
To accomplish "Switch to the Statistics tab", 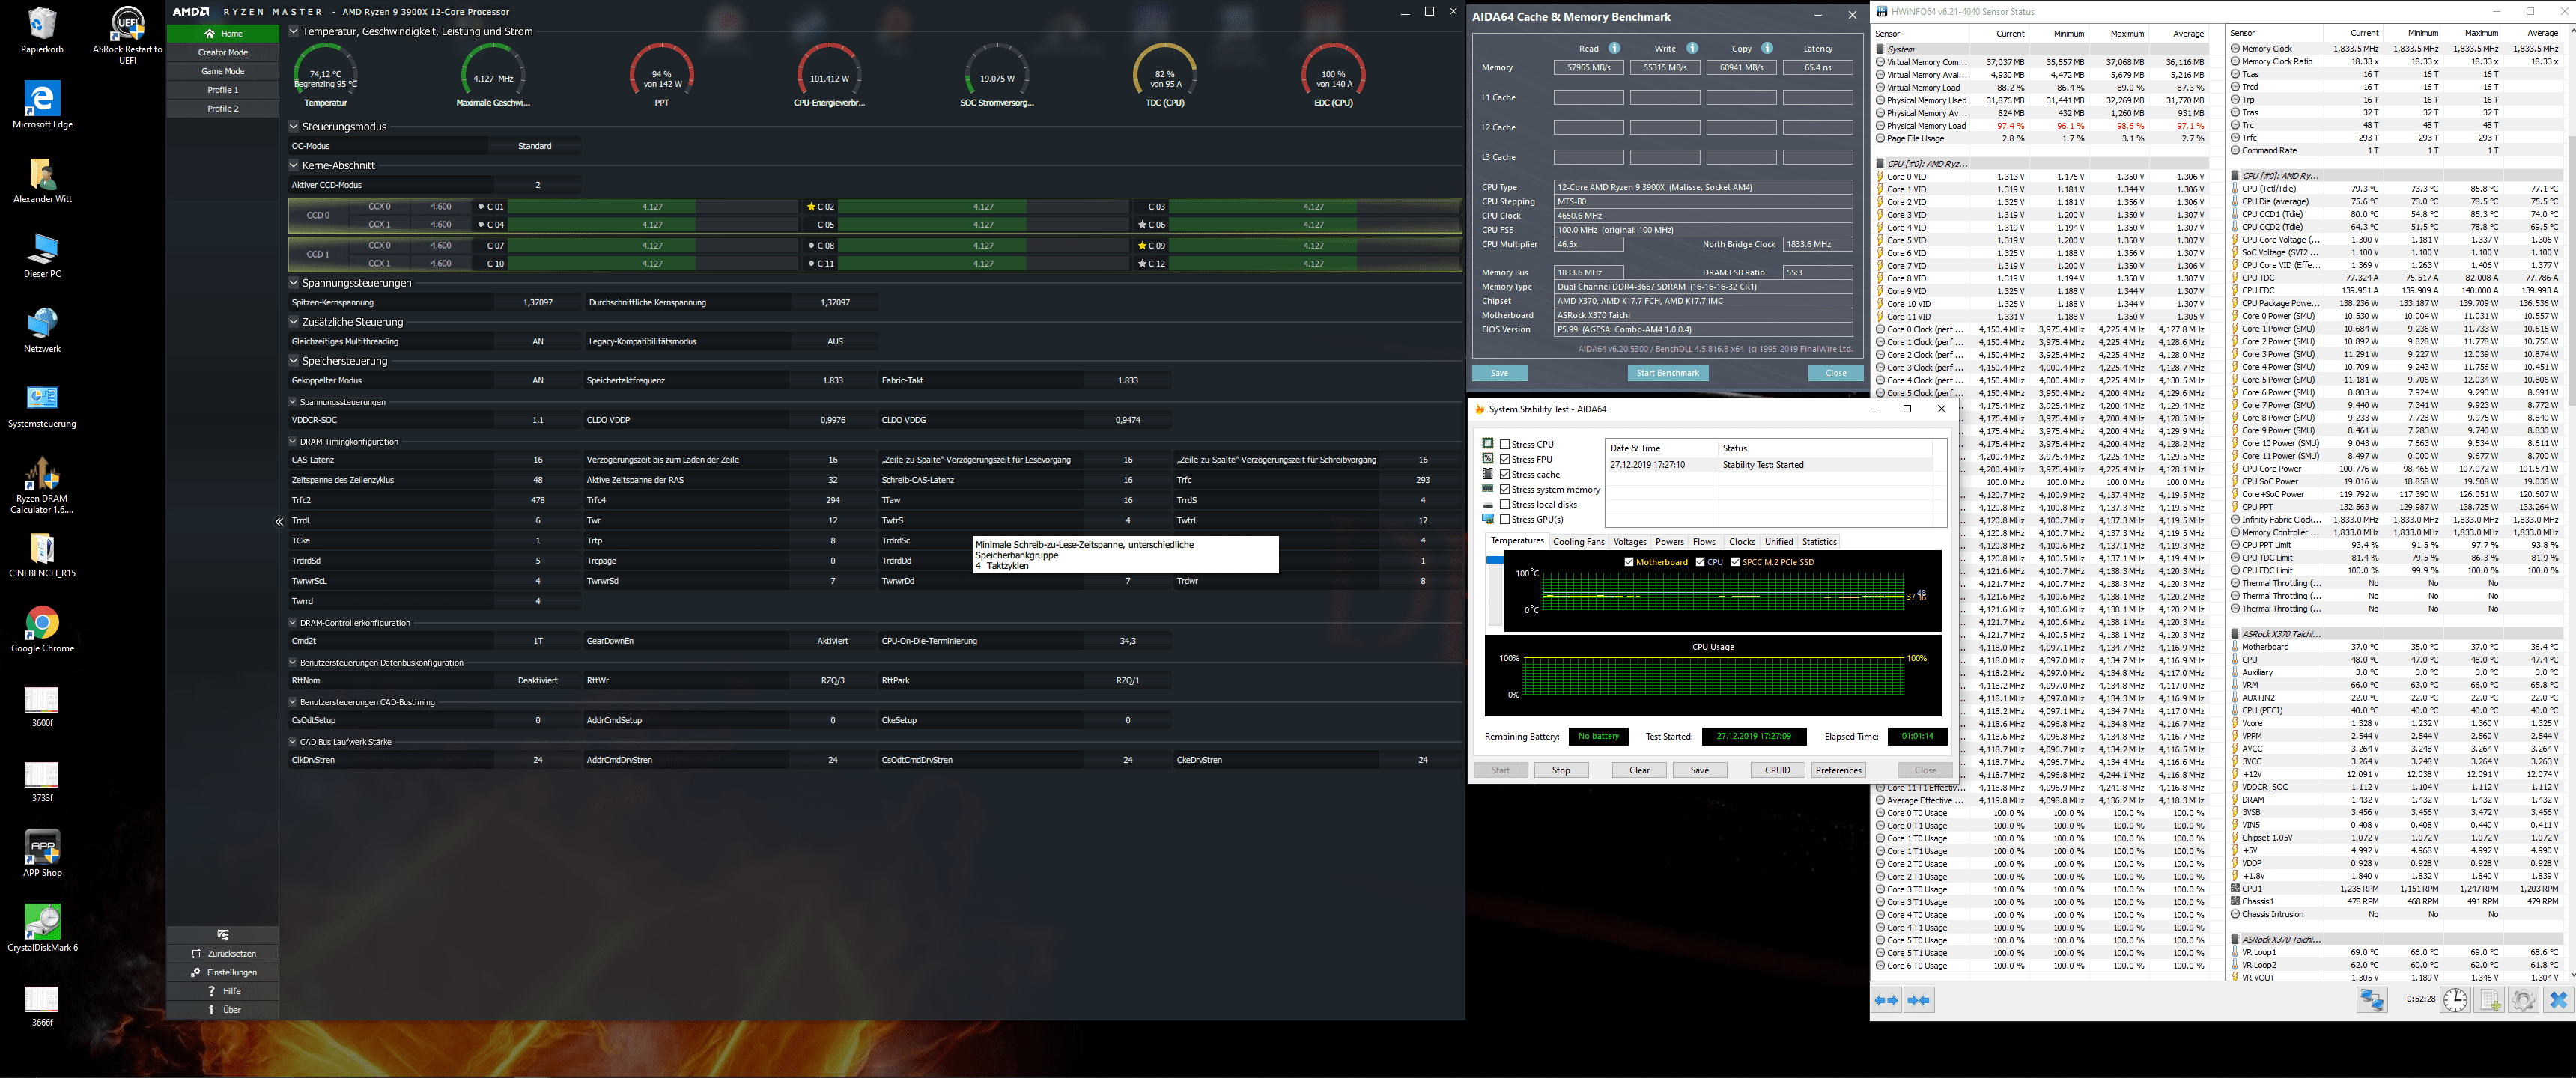I will point(1819,542).
